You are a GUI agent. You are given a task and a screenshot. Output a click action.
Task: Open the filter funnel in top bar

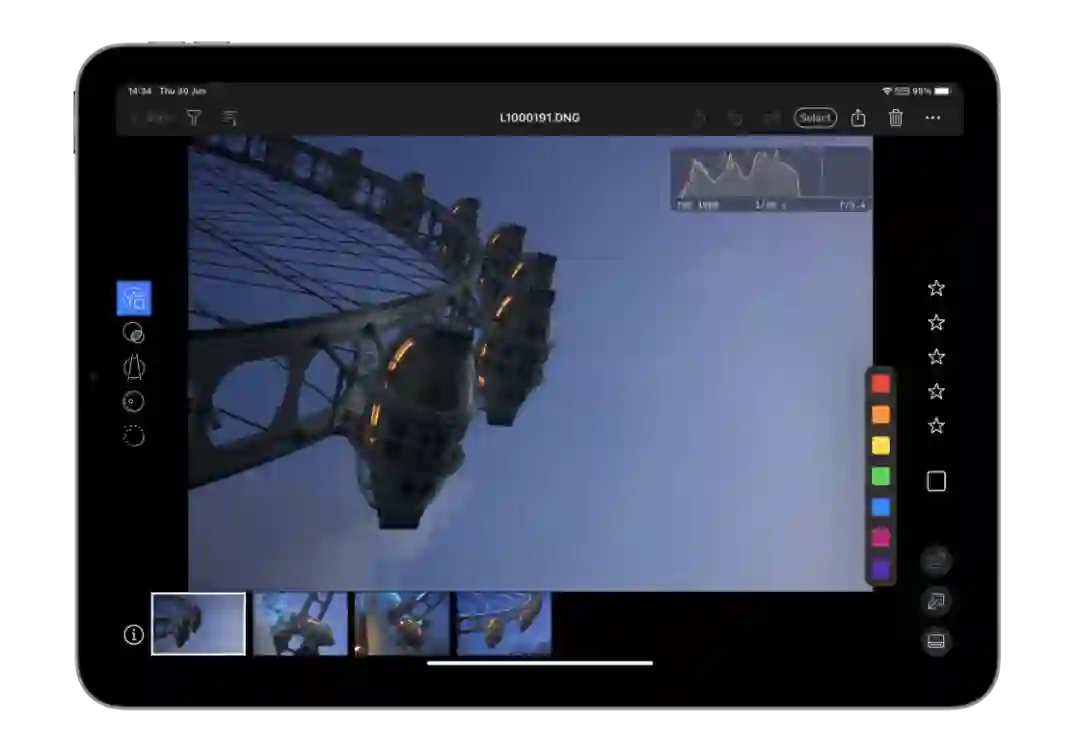click(x=194, y=118)
